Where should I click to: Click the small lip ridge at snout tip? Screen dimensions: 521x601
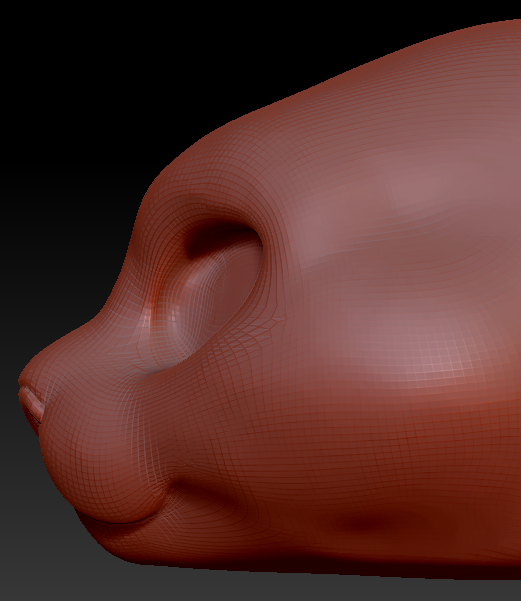click(x=32, y=403)
